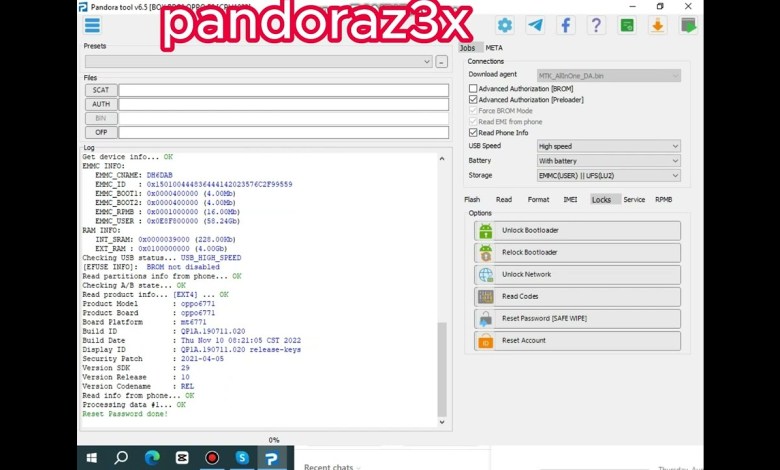
Task: Click the Unlock Network button
Action: (x=577, y=275)
